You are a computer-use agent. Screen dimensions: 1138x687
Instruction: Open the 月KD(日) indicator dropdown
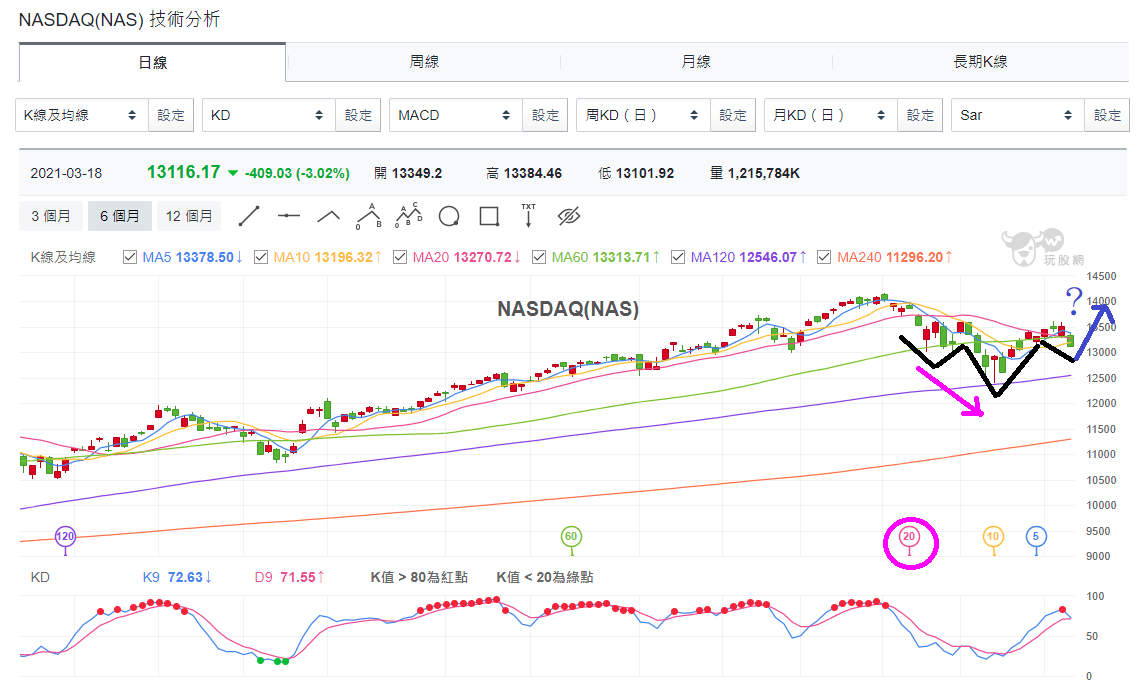coord(830,115)
